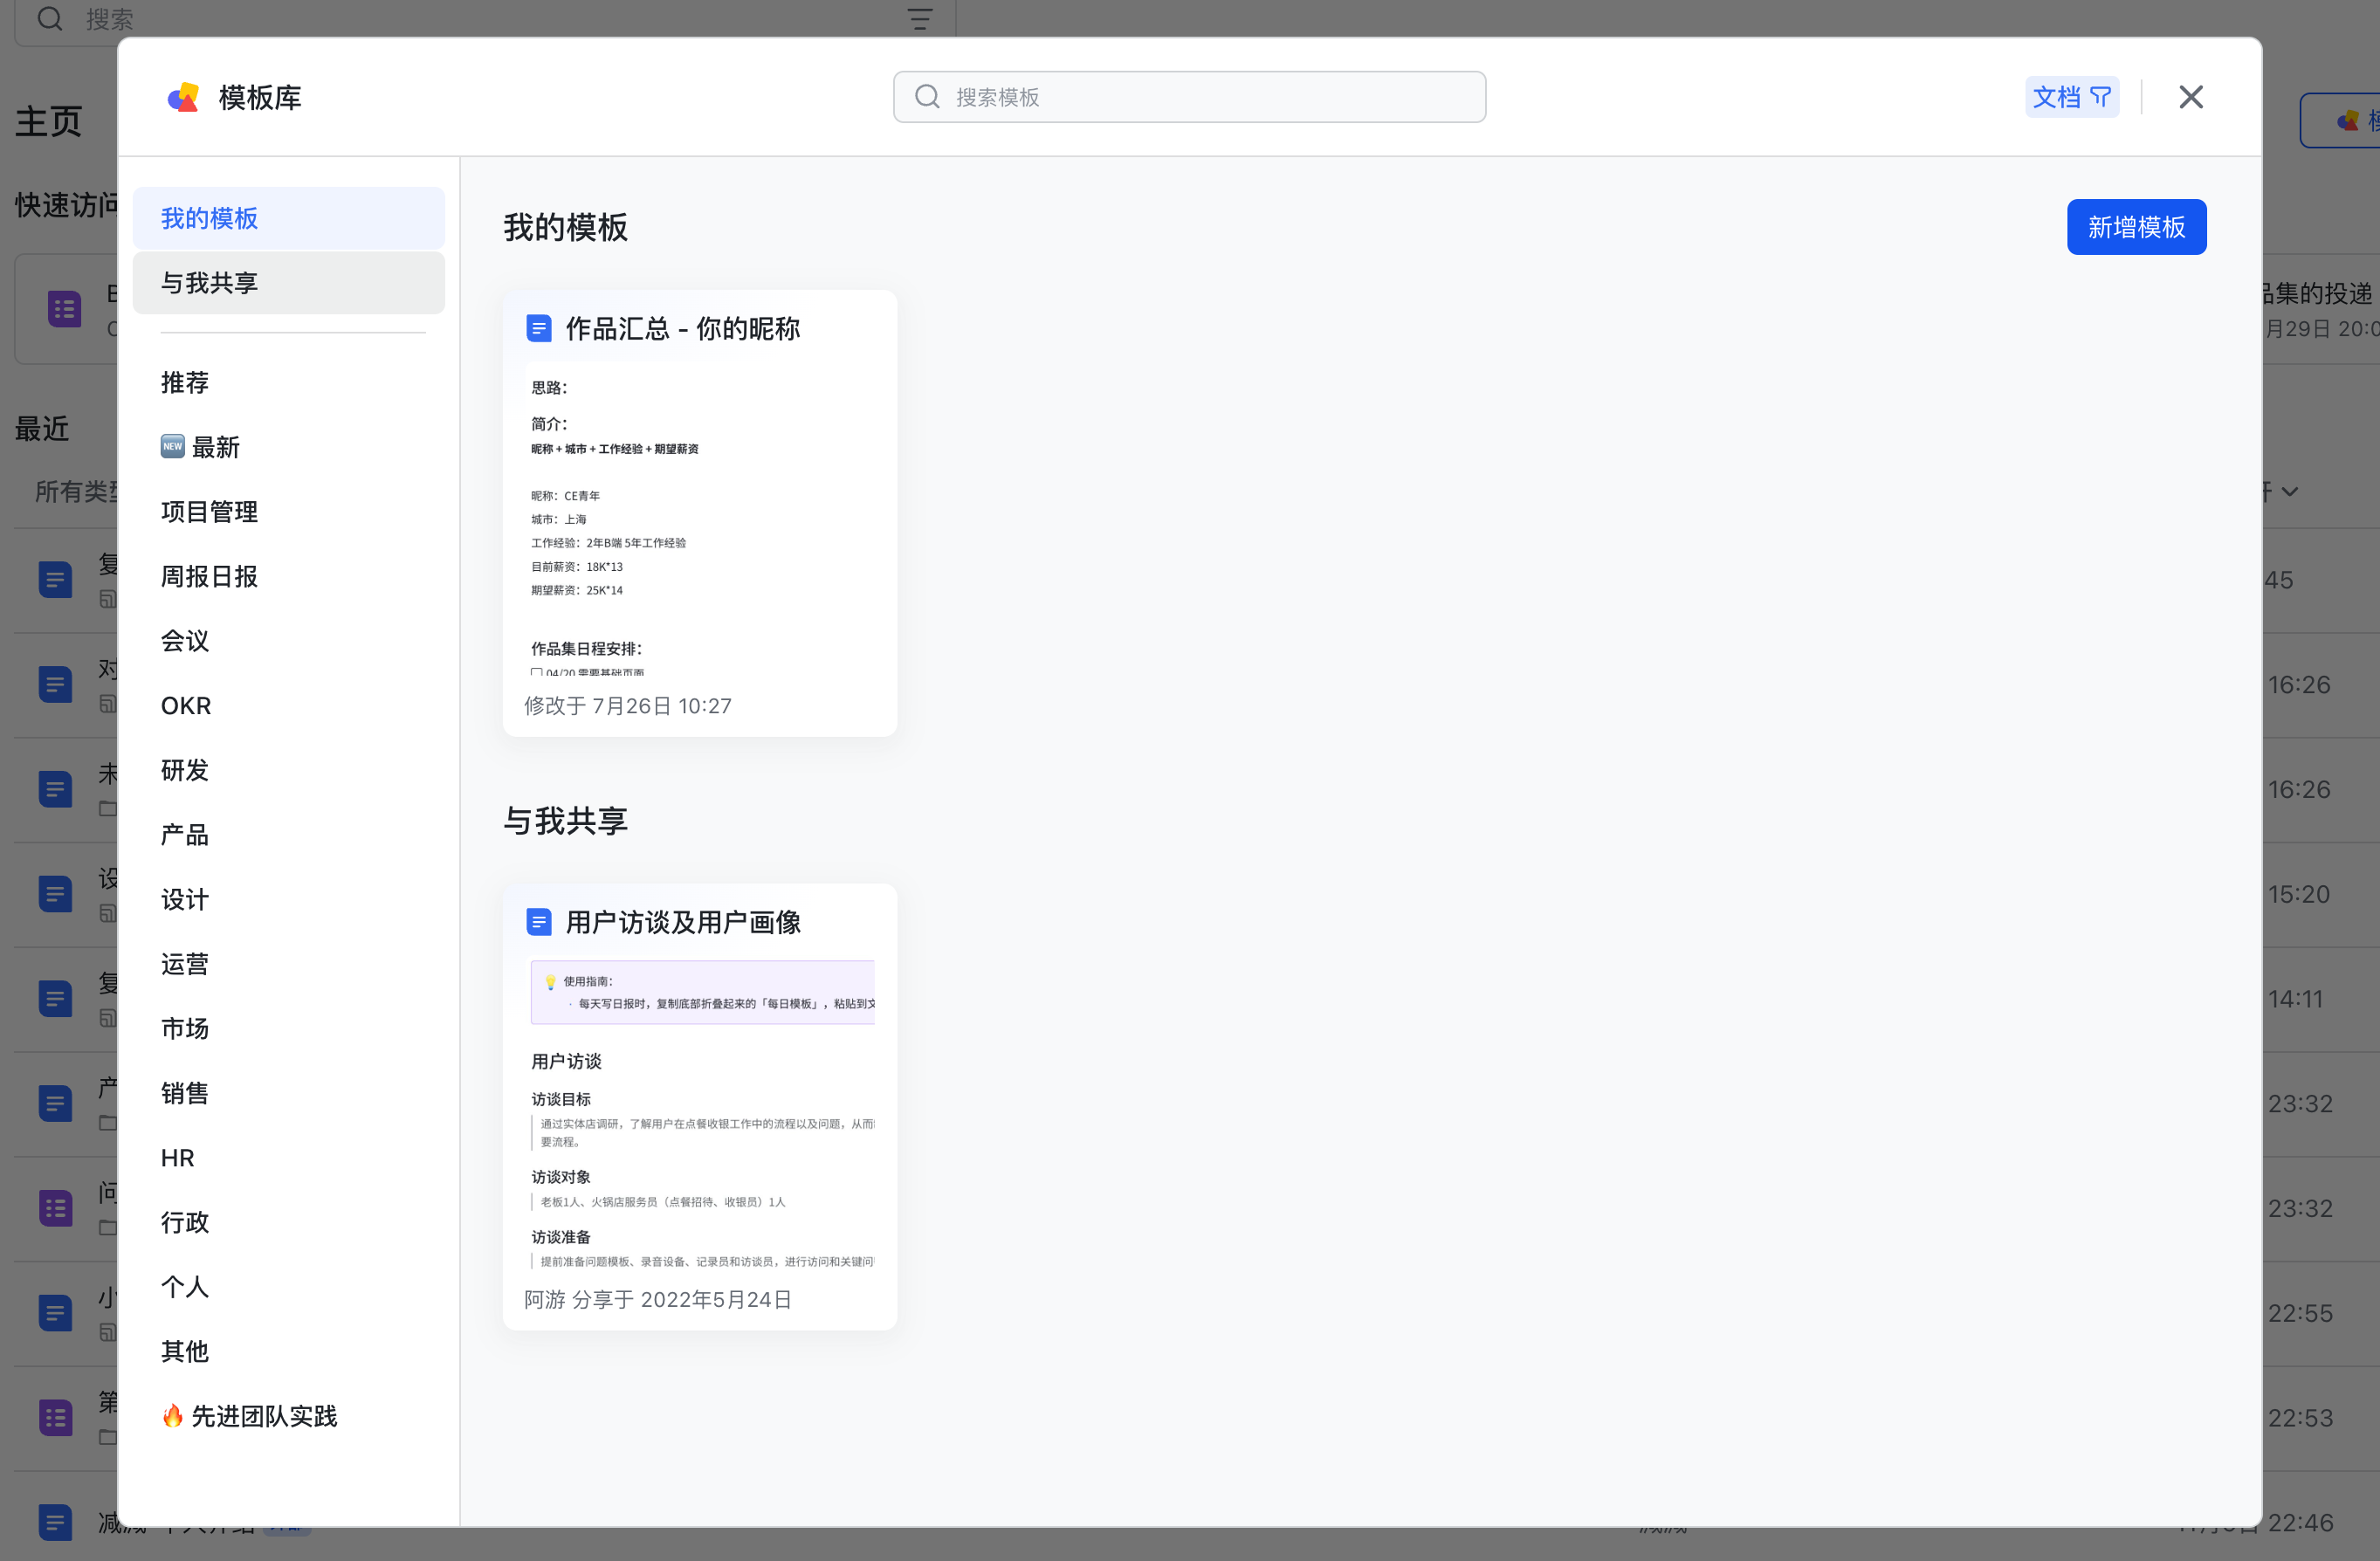Open the 作品汇总 - 你的昵称 template preview
Viewport: 2380px width, 1561px height.
[700, 520]
